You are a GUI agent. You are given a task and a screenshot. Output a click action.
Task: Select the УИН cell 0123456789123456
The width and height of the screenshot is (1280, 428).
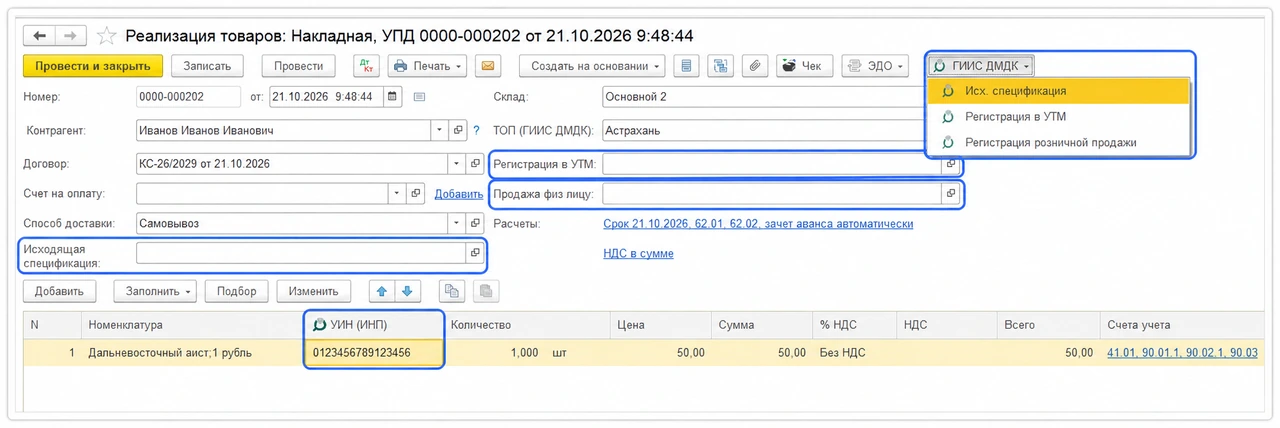[373, 353]
